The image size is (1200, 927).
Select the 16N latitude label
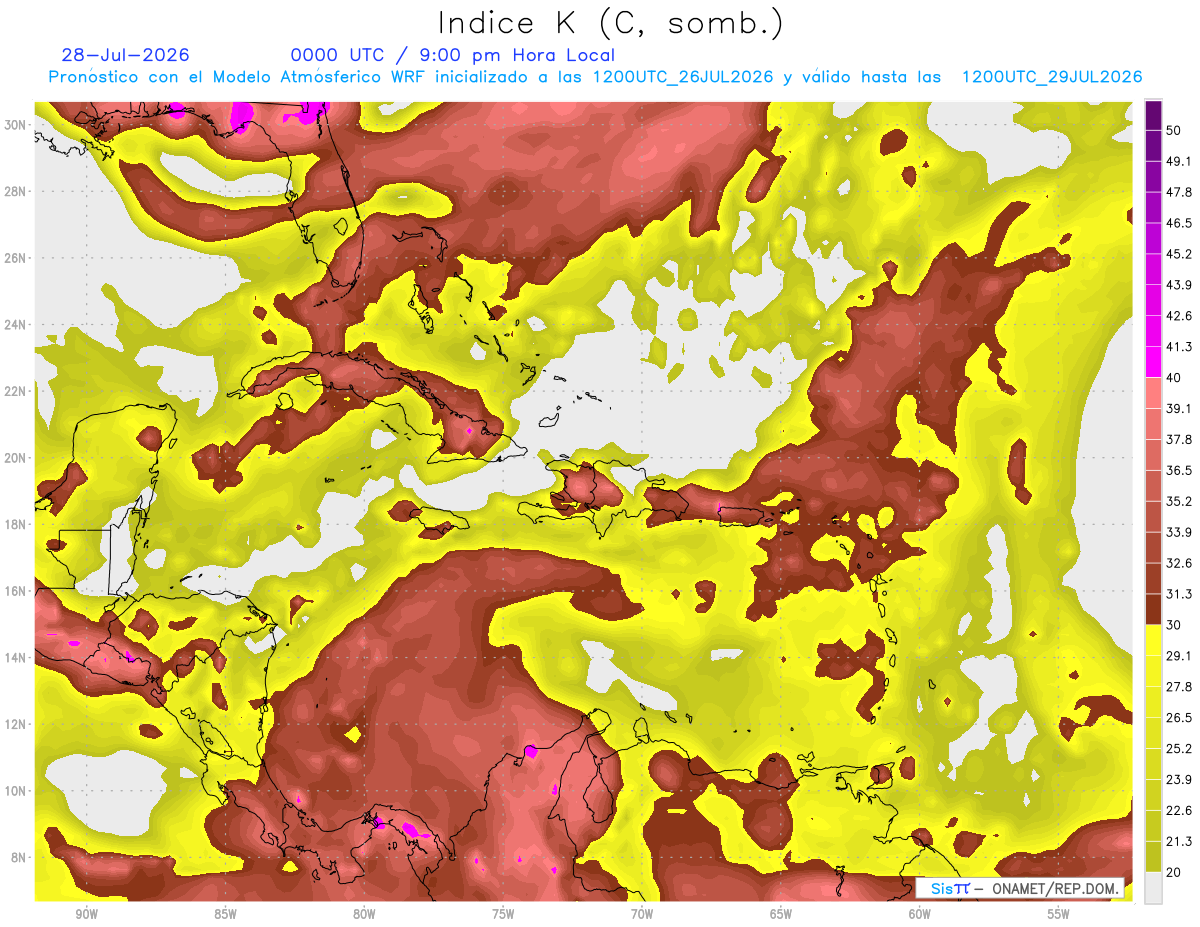pos(16,591)
